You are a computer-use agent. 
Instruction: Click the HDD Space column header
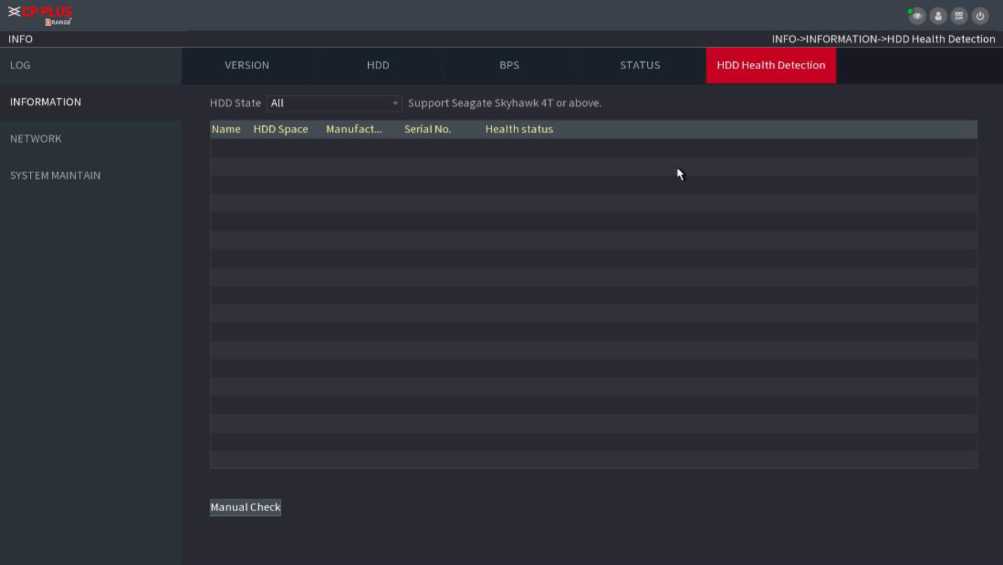[x=281, y=129]
